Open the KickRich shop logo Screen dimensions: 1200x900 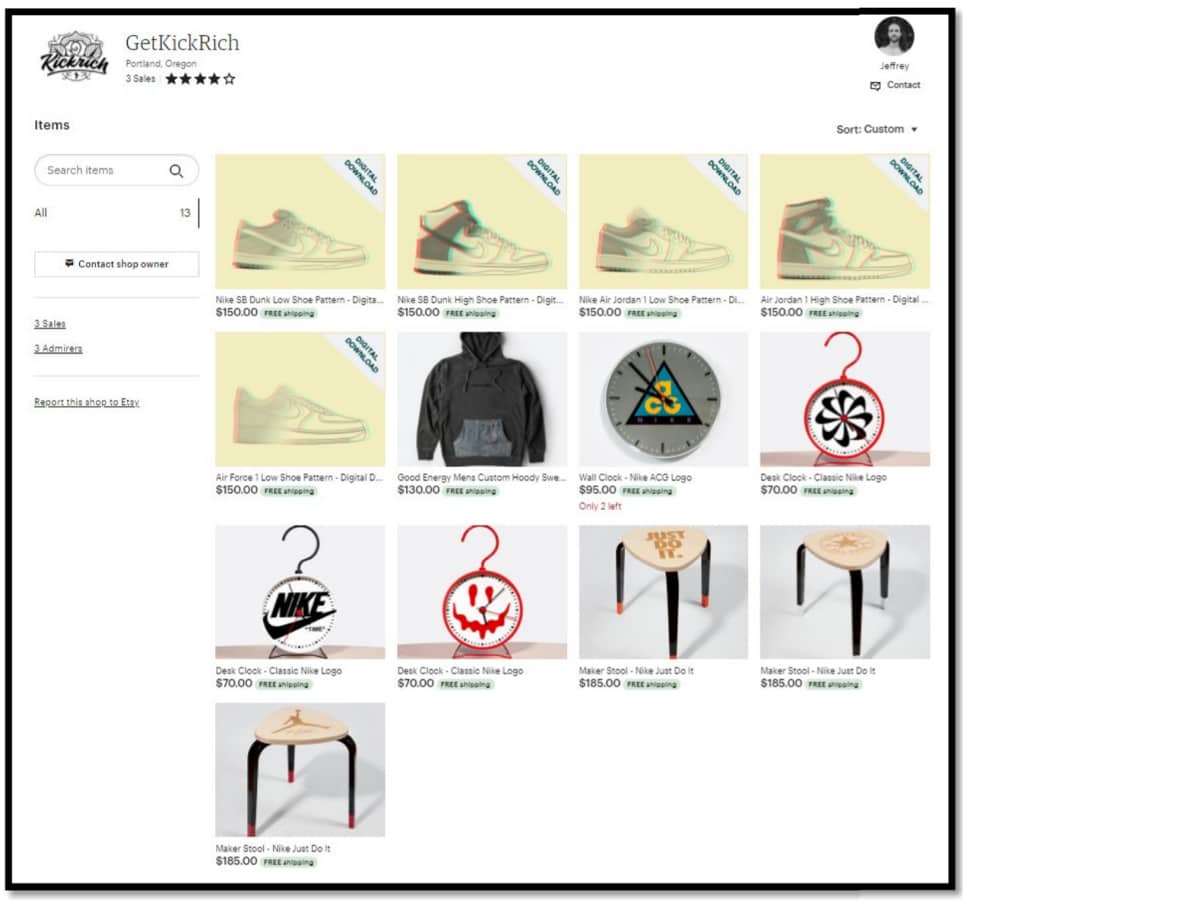coord(74,57)
